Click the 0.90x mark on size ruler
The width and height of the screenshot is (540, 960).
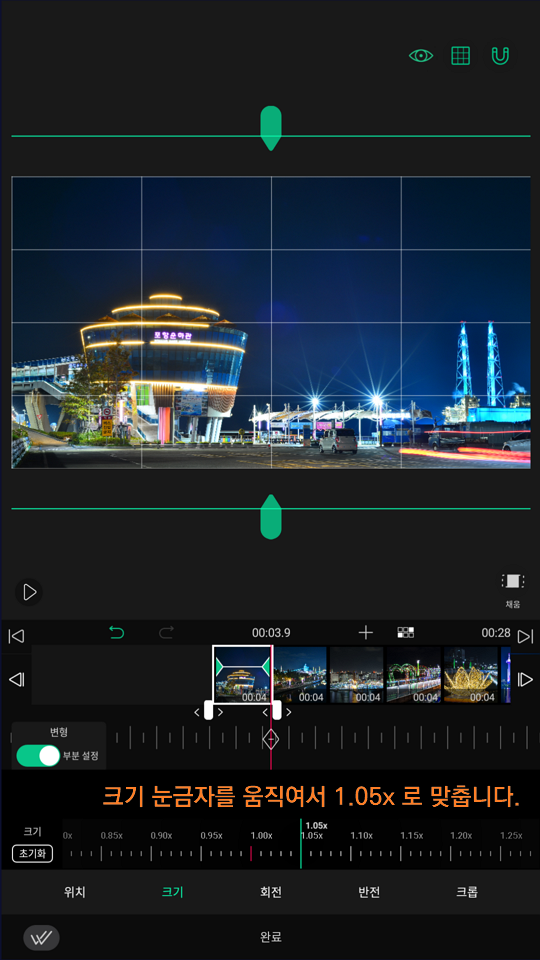pyautogui.click(x=161, y=835)
